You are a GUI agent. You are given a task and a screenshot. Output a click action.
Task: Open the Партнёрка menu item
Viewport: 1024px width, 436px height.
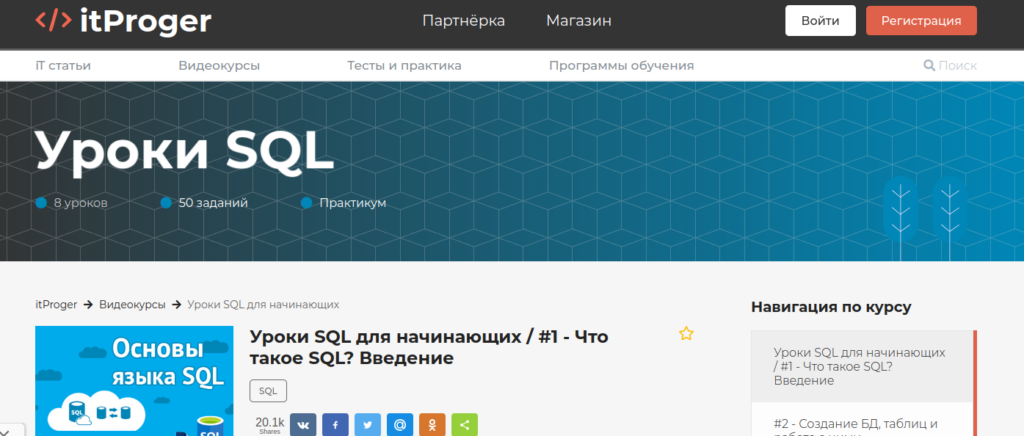463,21
